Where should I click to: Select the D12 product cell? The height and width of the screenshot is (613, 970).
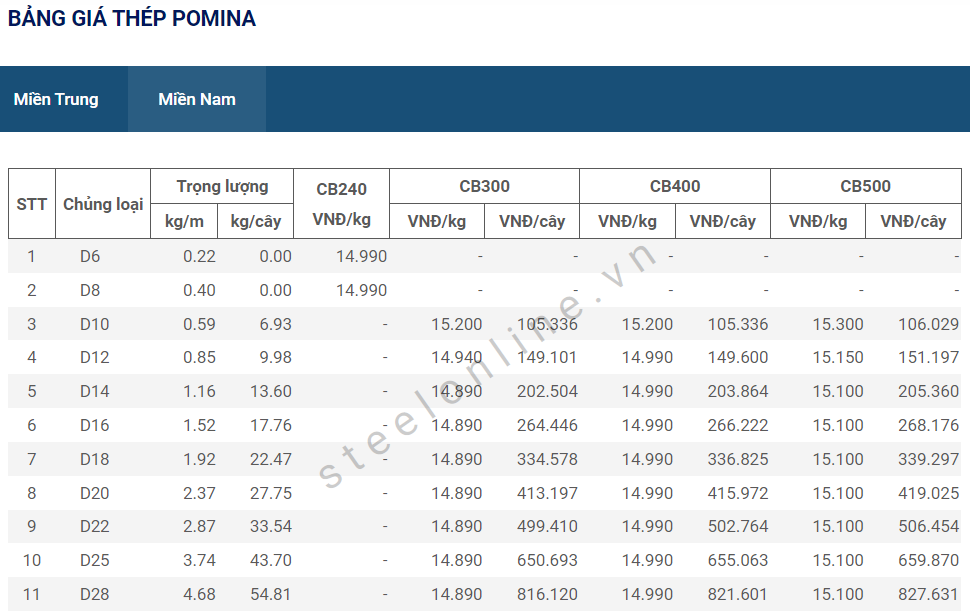[94, 357]
